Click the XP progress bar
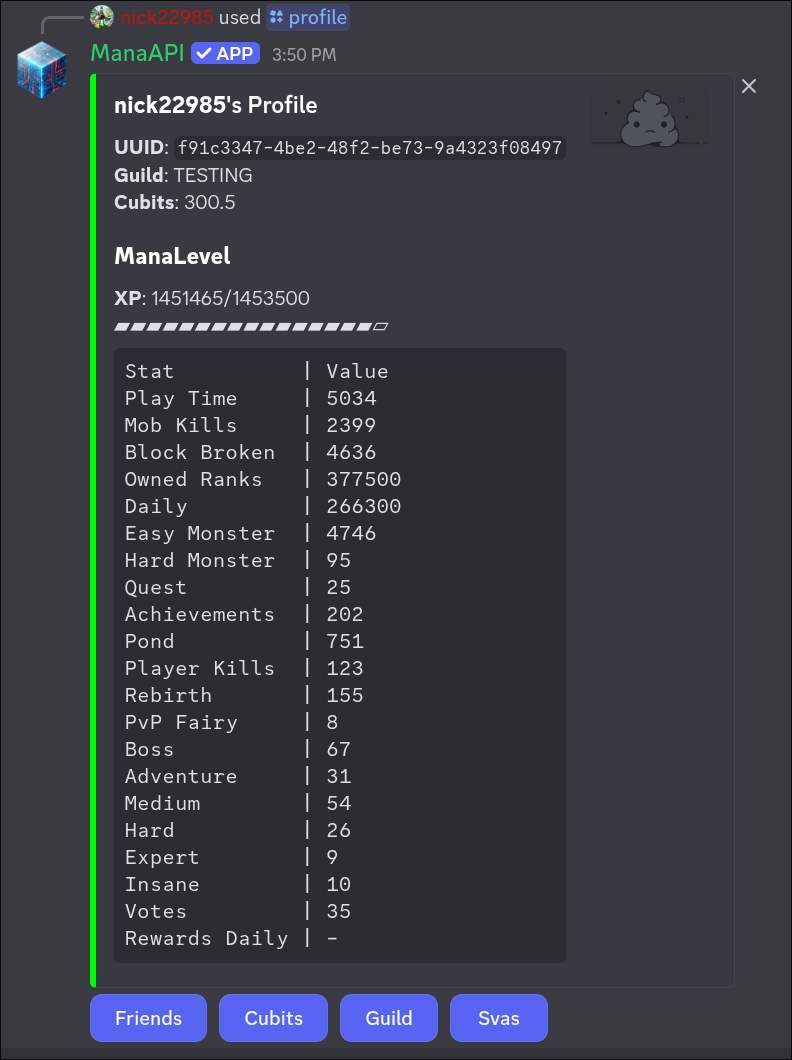Screen dimensions: 792x1060 (251, 326)
